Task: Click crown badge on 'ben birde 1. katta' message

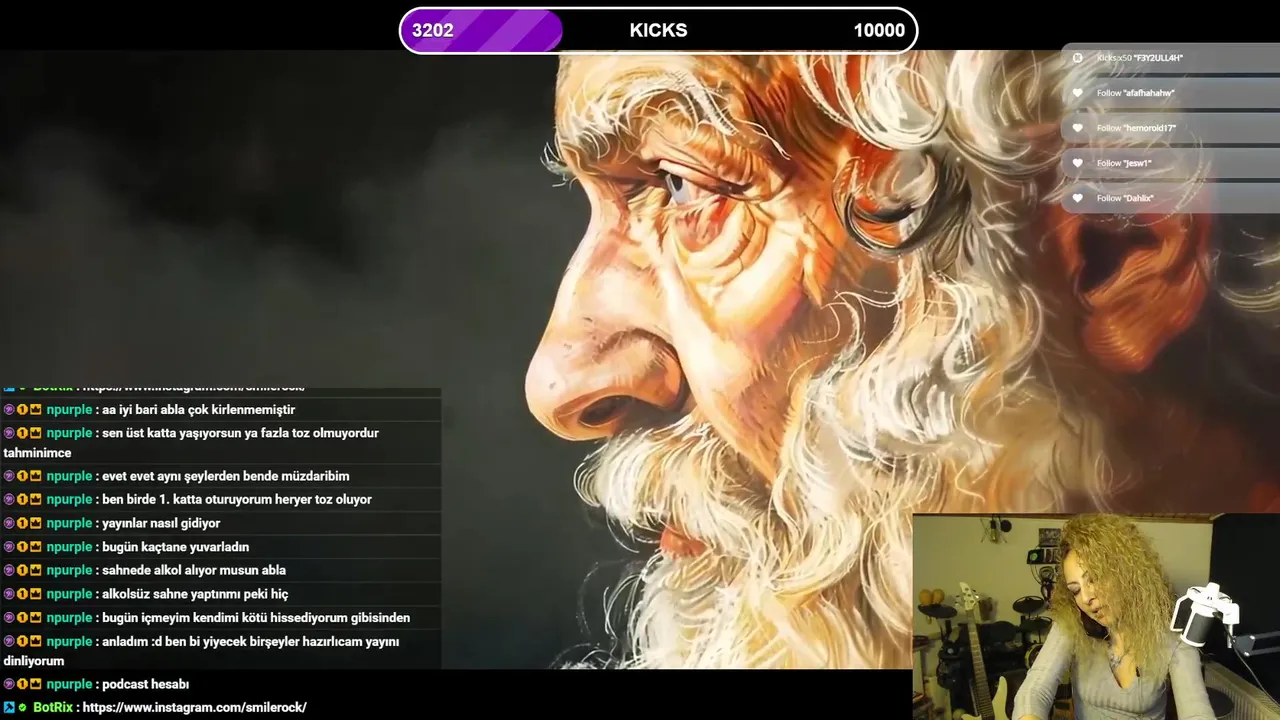Action: 35,499
